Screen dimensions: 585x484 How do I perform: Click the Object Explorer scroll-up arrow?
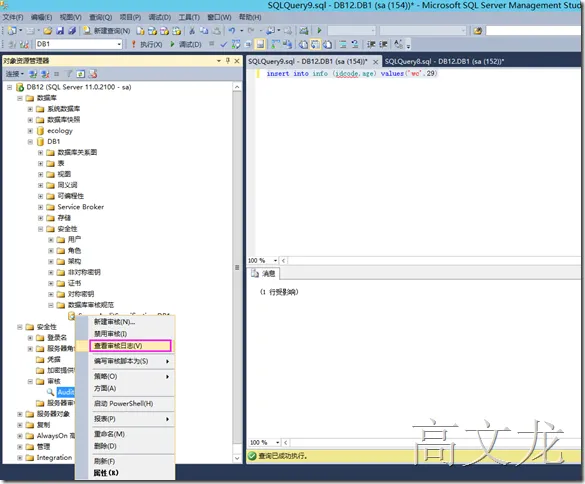point(237,87)
